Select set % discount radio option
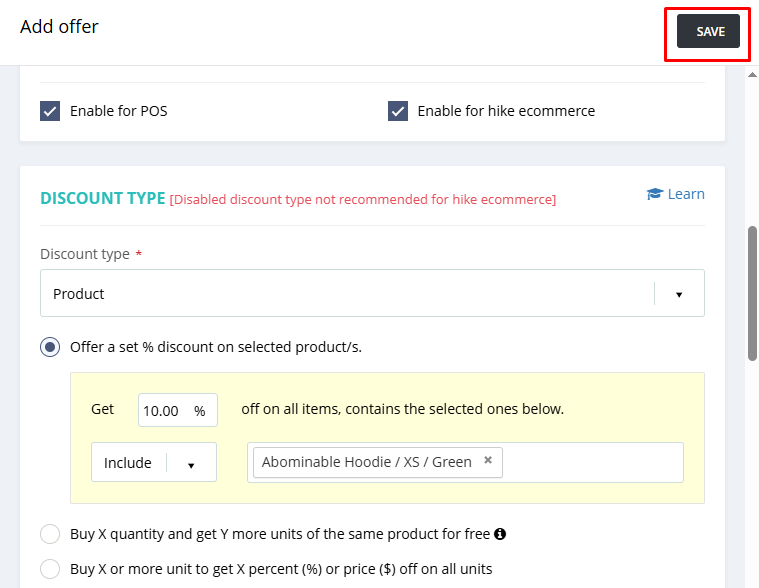The image size is (759, 588). (50, 347)
